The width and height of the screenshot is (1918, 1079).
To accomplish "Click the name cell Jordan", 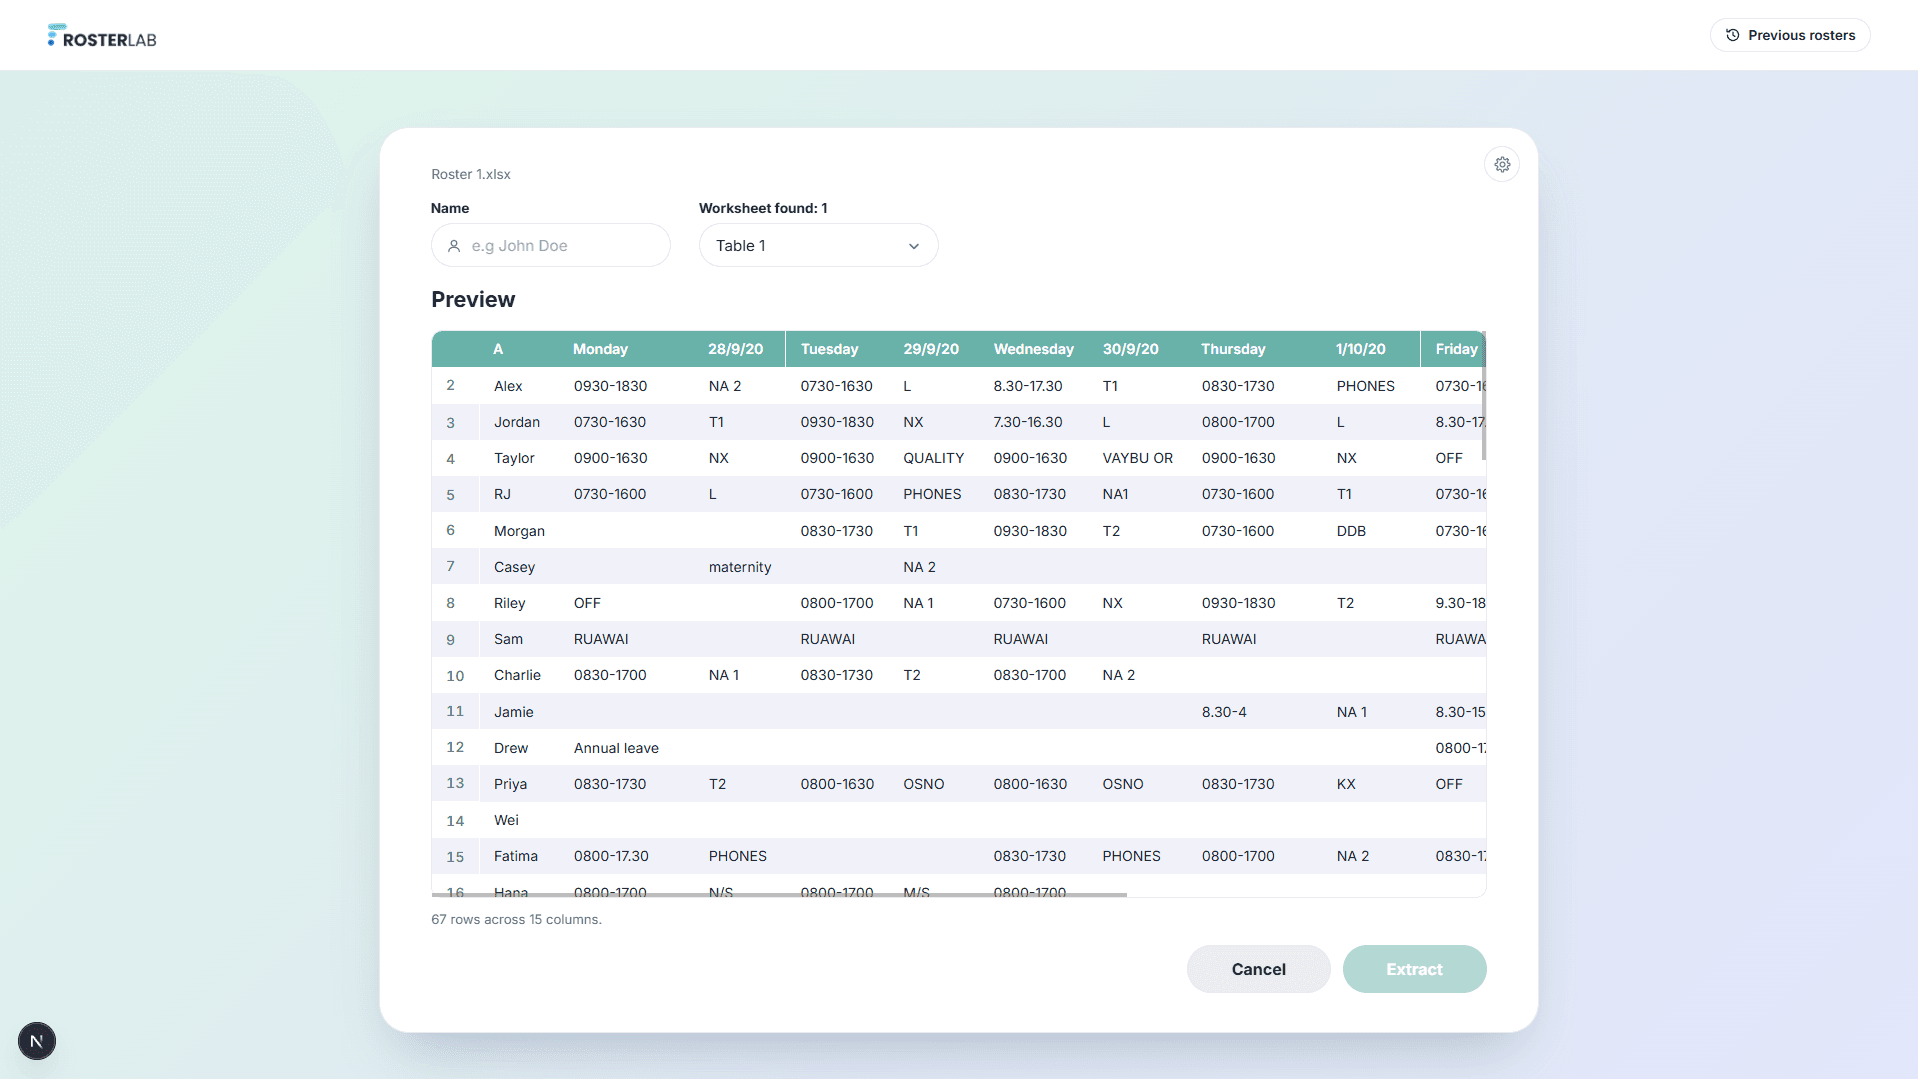I will [517, 422].
